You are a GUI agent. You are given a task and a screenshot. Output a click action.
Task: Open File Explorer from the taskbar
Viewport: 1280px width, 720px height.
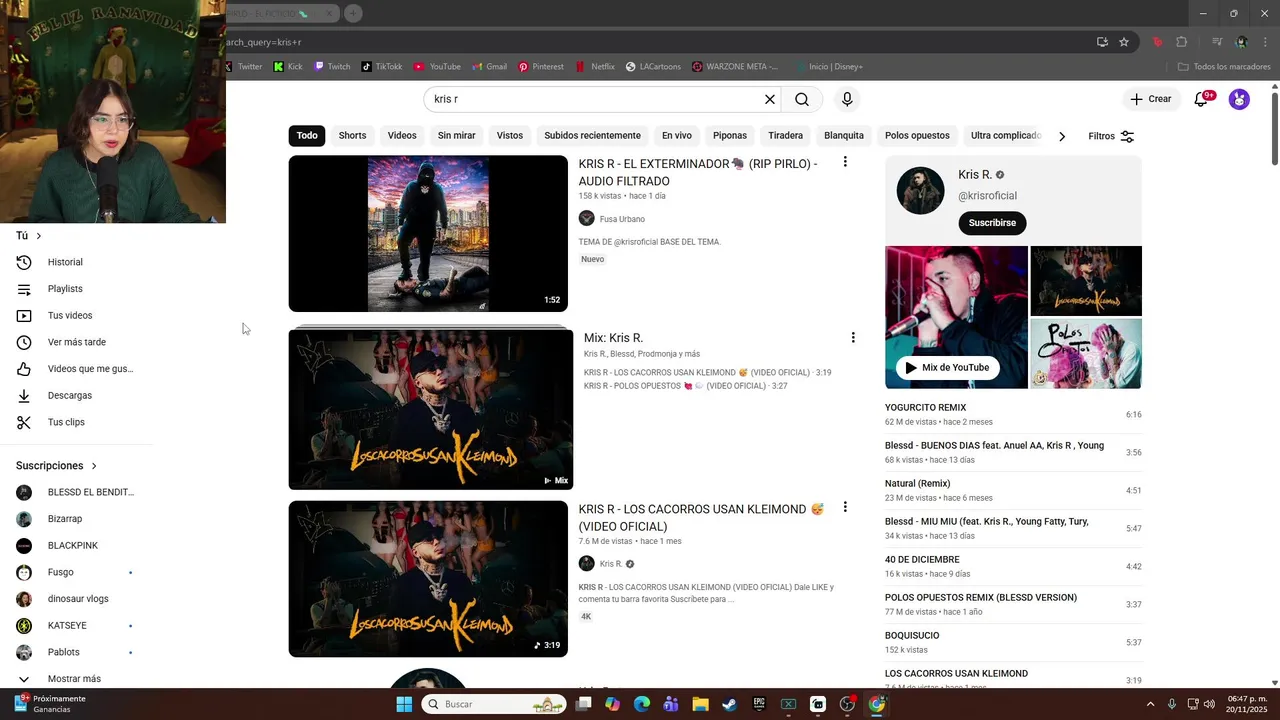(700, 704)
